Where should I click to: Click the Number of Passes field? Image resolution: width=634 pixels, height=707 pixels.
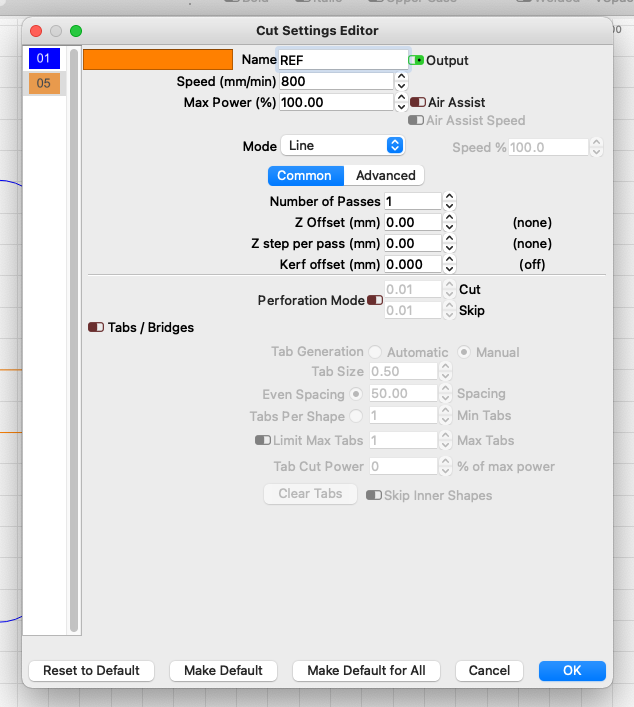pyautogui.click(x=413, y=201)
